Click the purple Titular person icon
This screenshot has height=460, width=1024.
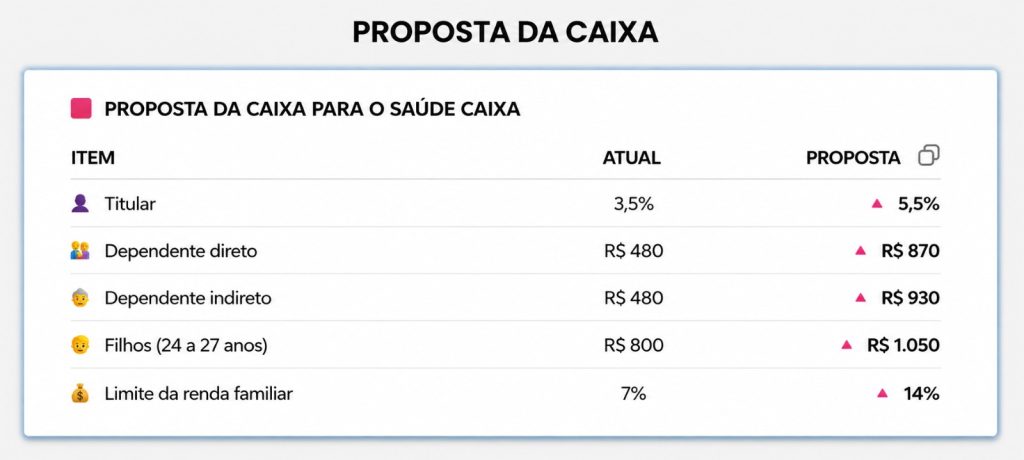pos(80,204)
